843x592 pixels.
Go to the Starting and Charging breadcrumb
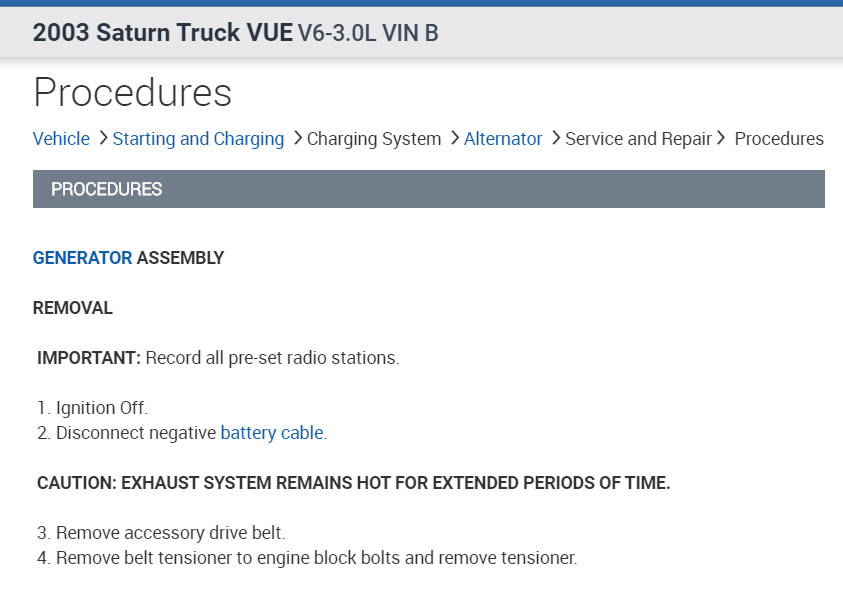(x=198, y=139)
